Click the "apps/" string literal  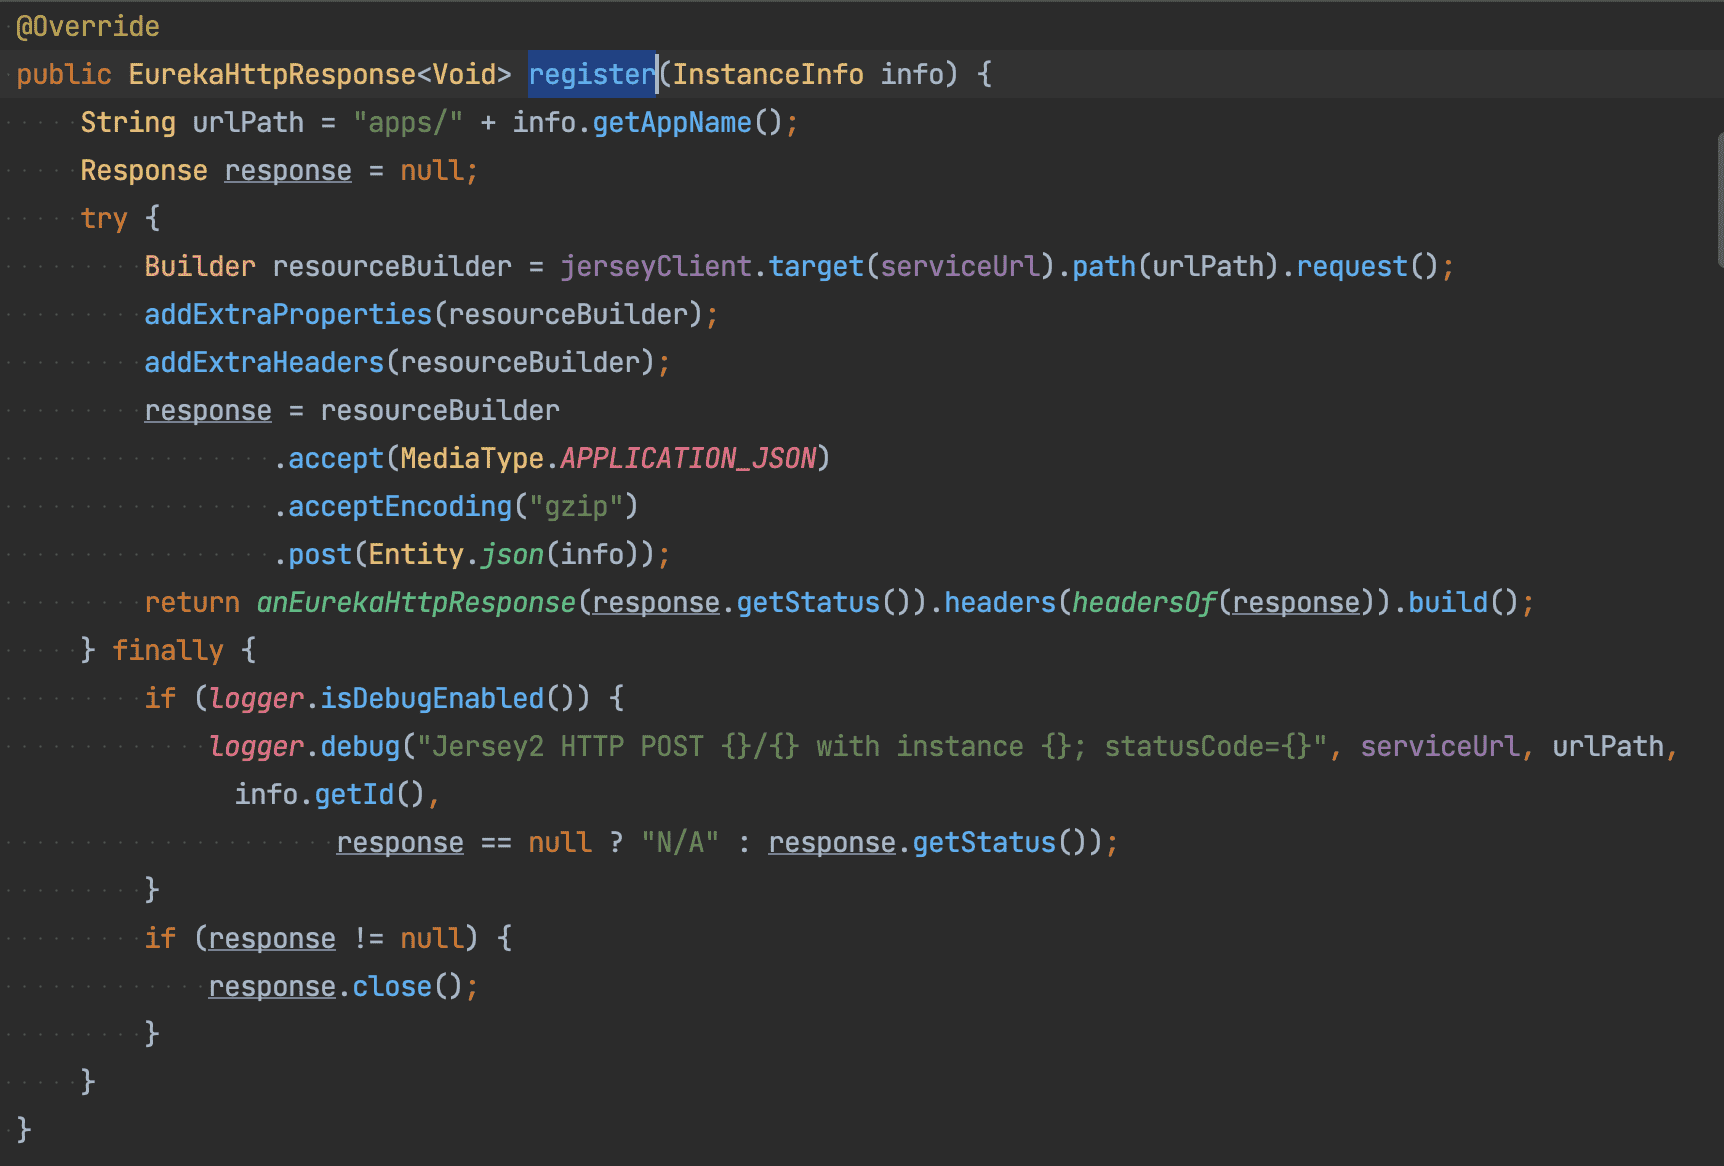(x=408, y=122)
